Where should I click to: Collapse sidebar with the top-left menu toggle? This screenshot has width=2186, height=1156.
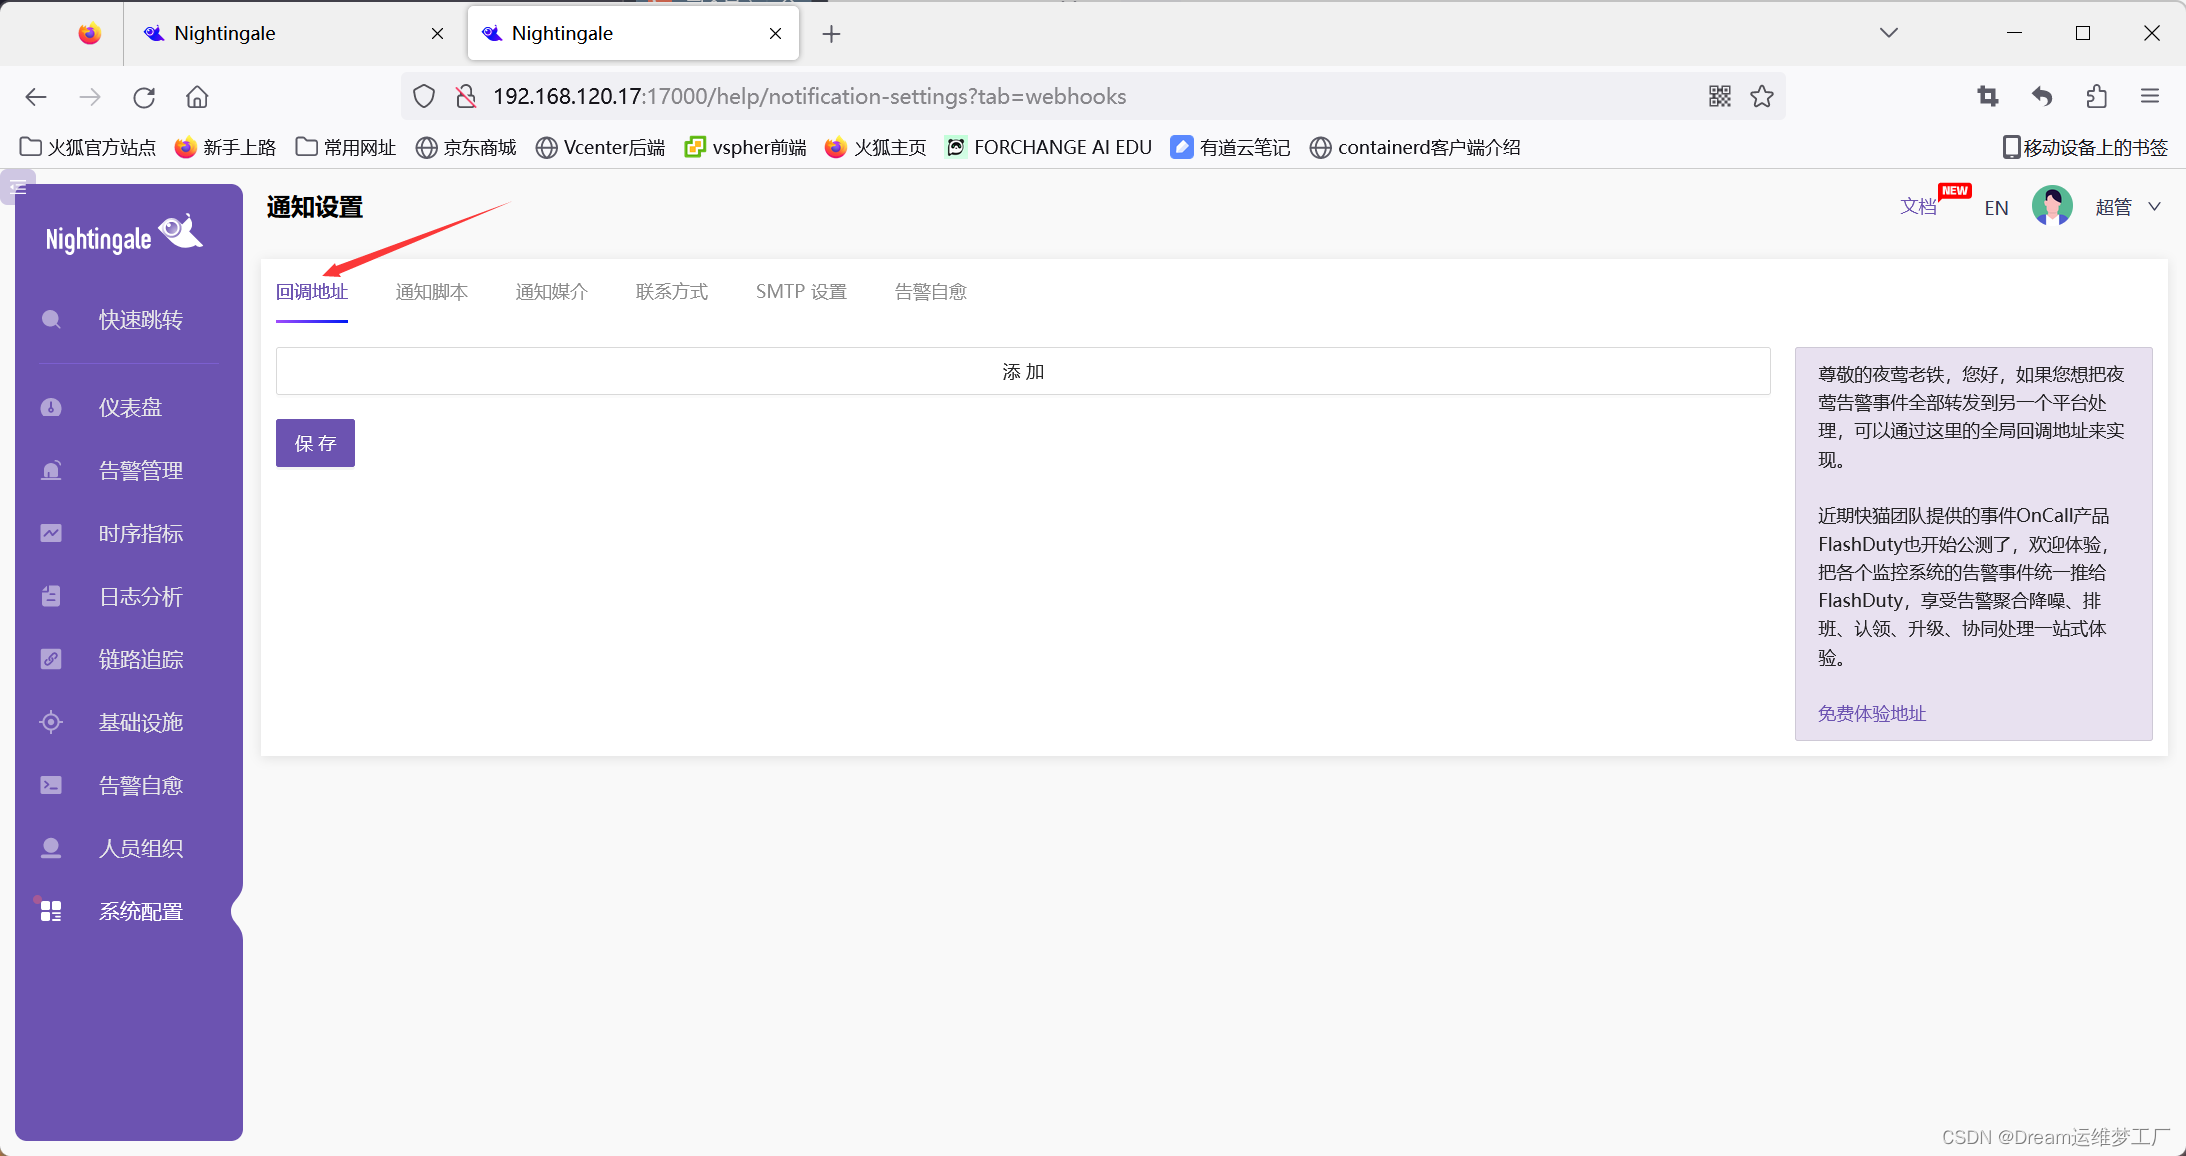[x=18, y=187]
